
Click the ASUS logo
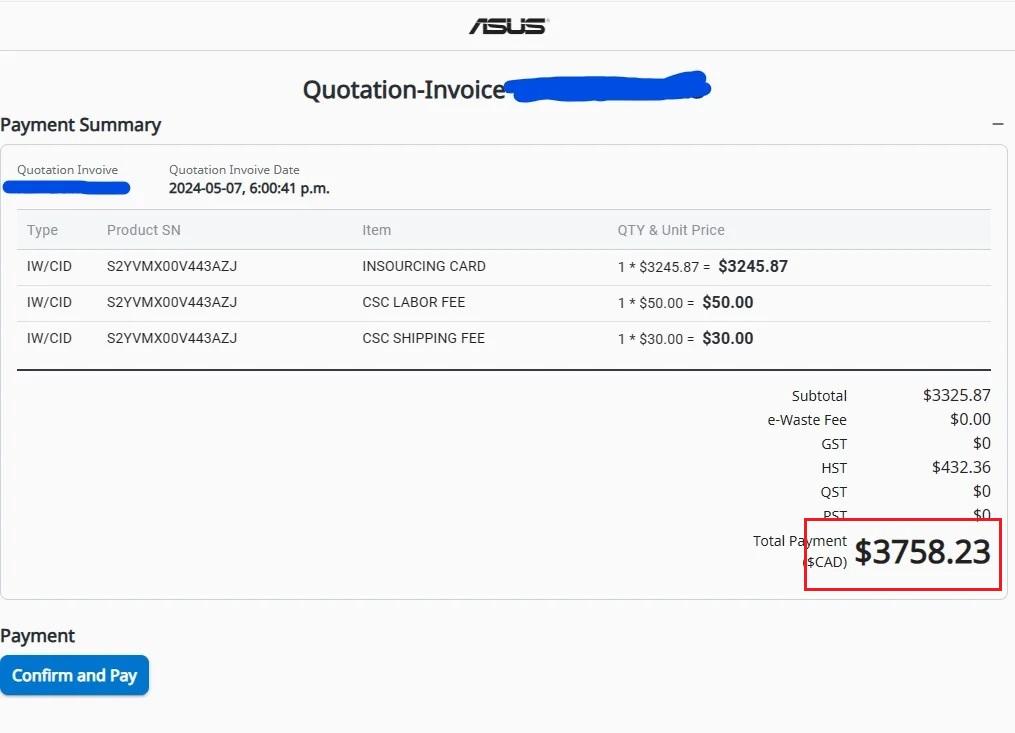coord(508,25)
